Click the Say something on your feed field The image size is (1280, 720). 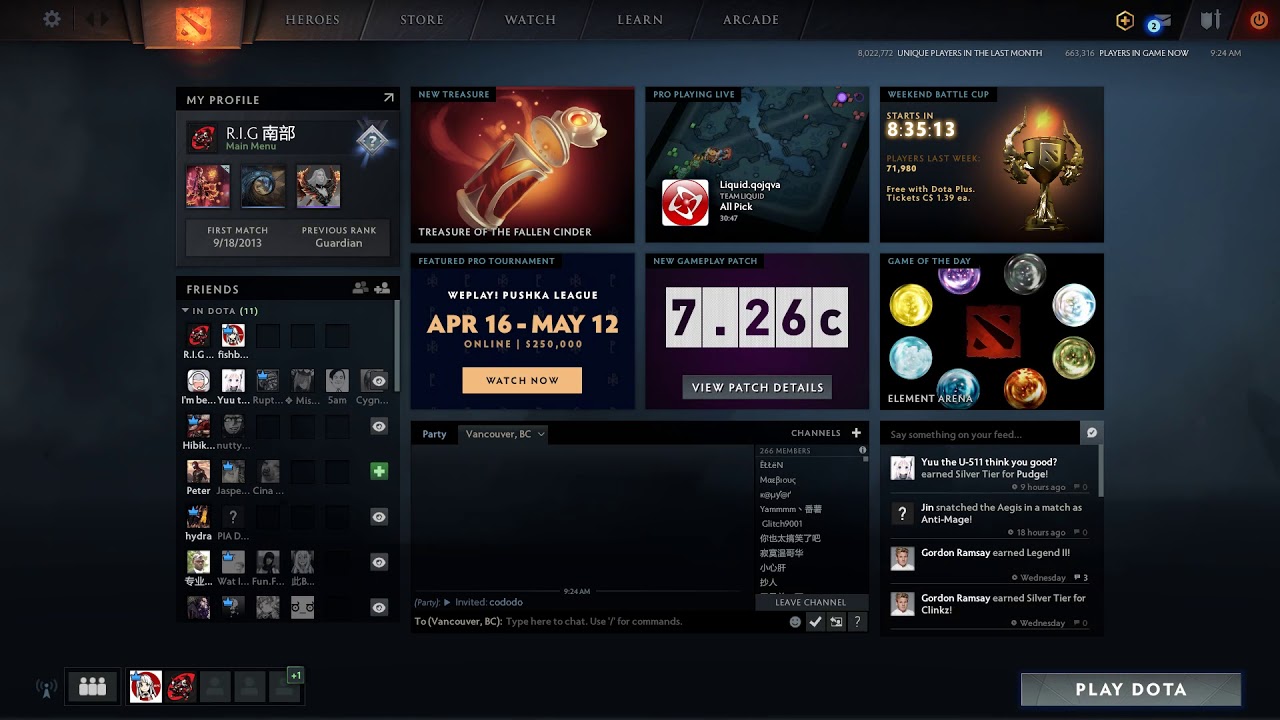(x=980, y=434)
